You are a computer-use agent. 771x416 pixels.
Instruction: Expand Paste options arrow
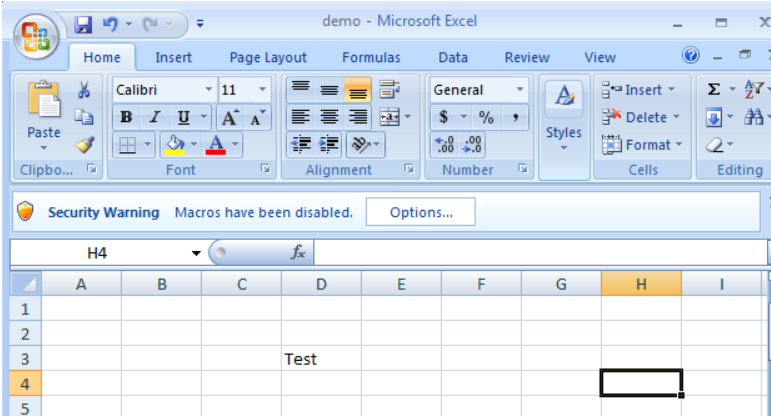[44, 148]
